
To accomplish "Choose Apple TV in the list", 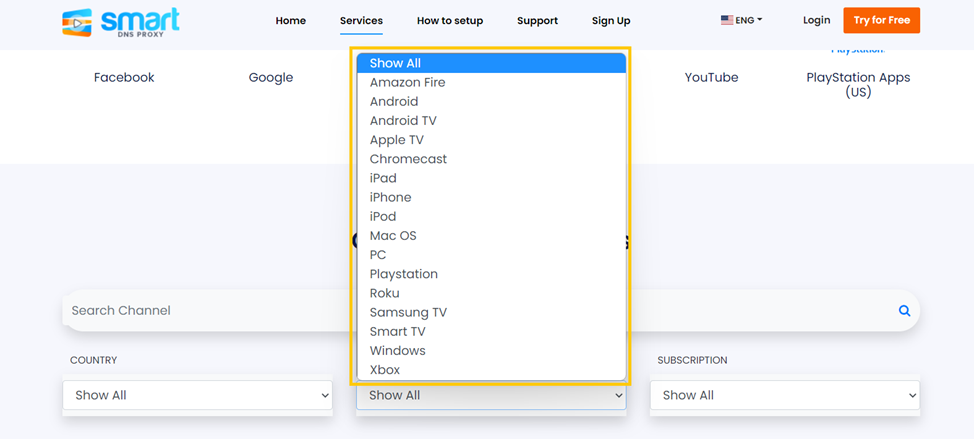I will tap(396, 140).
